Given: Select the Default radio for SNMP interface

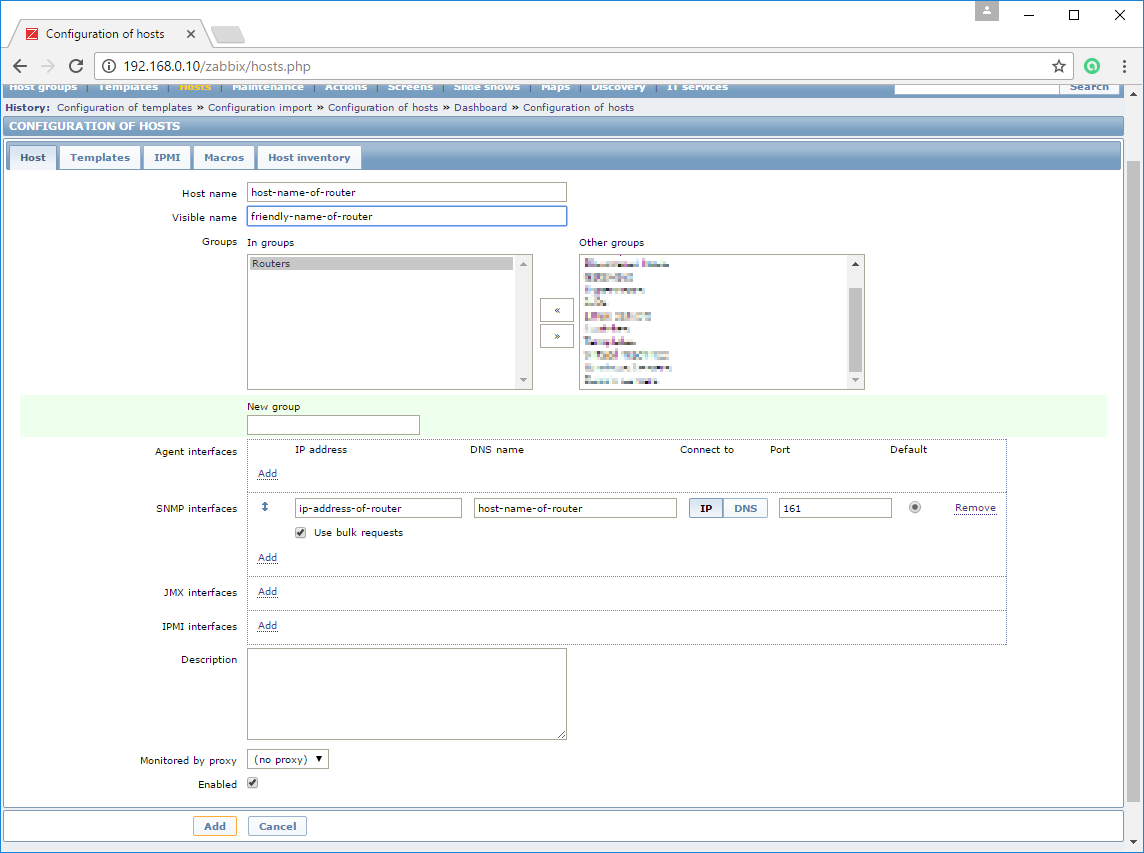Looking at the screenshot, I should click(x=915, y=507).
